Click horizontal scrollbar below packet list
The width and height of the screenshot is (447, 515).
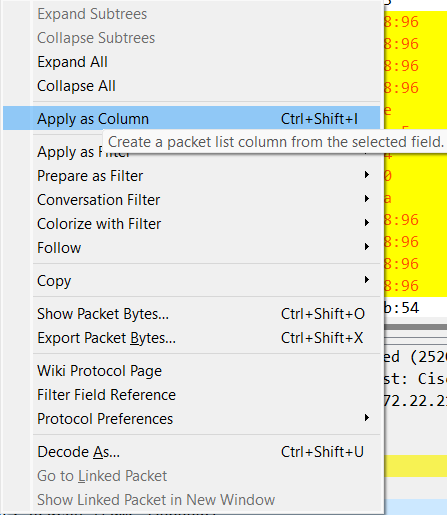pyautogui.click(x=416, y=327)
